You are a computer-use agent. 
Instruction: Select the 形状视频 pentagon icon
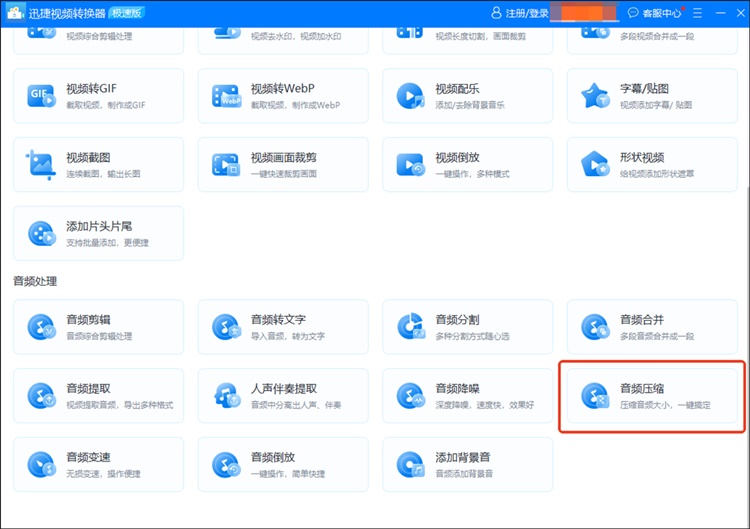point(595,164)
